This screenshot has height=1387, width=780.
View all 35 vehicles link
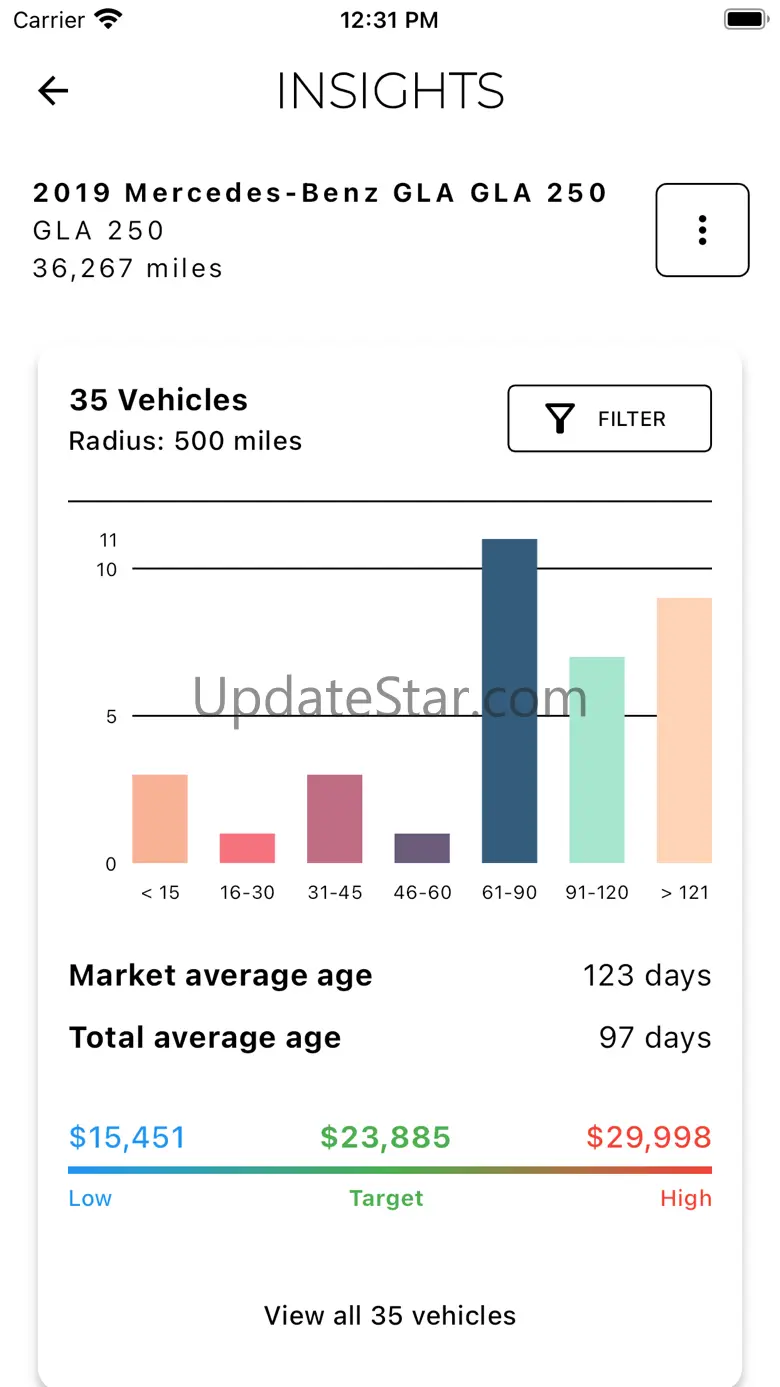click(390, 1315)
